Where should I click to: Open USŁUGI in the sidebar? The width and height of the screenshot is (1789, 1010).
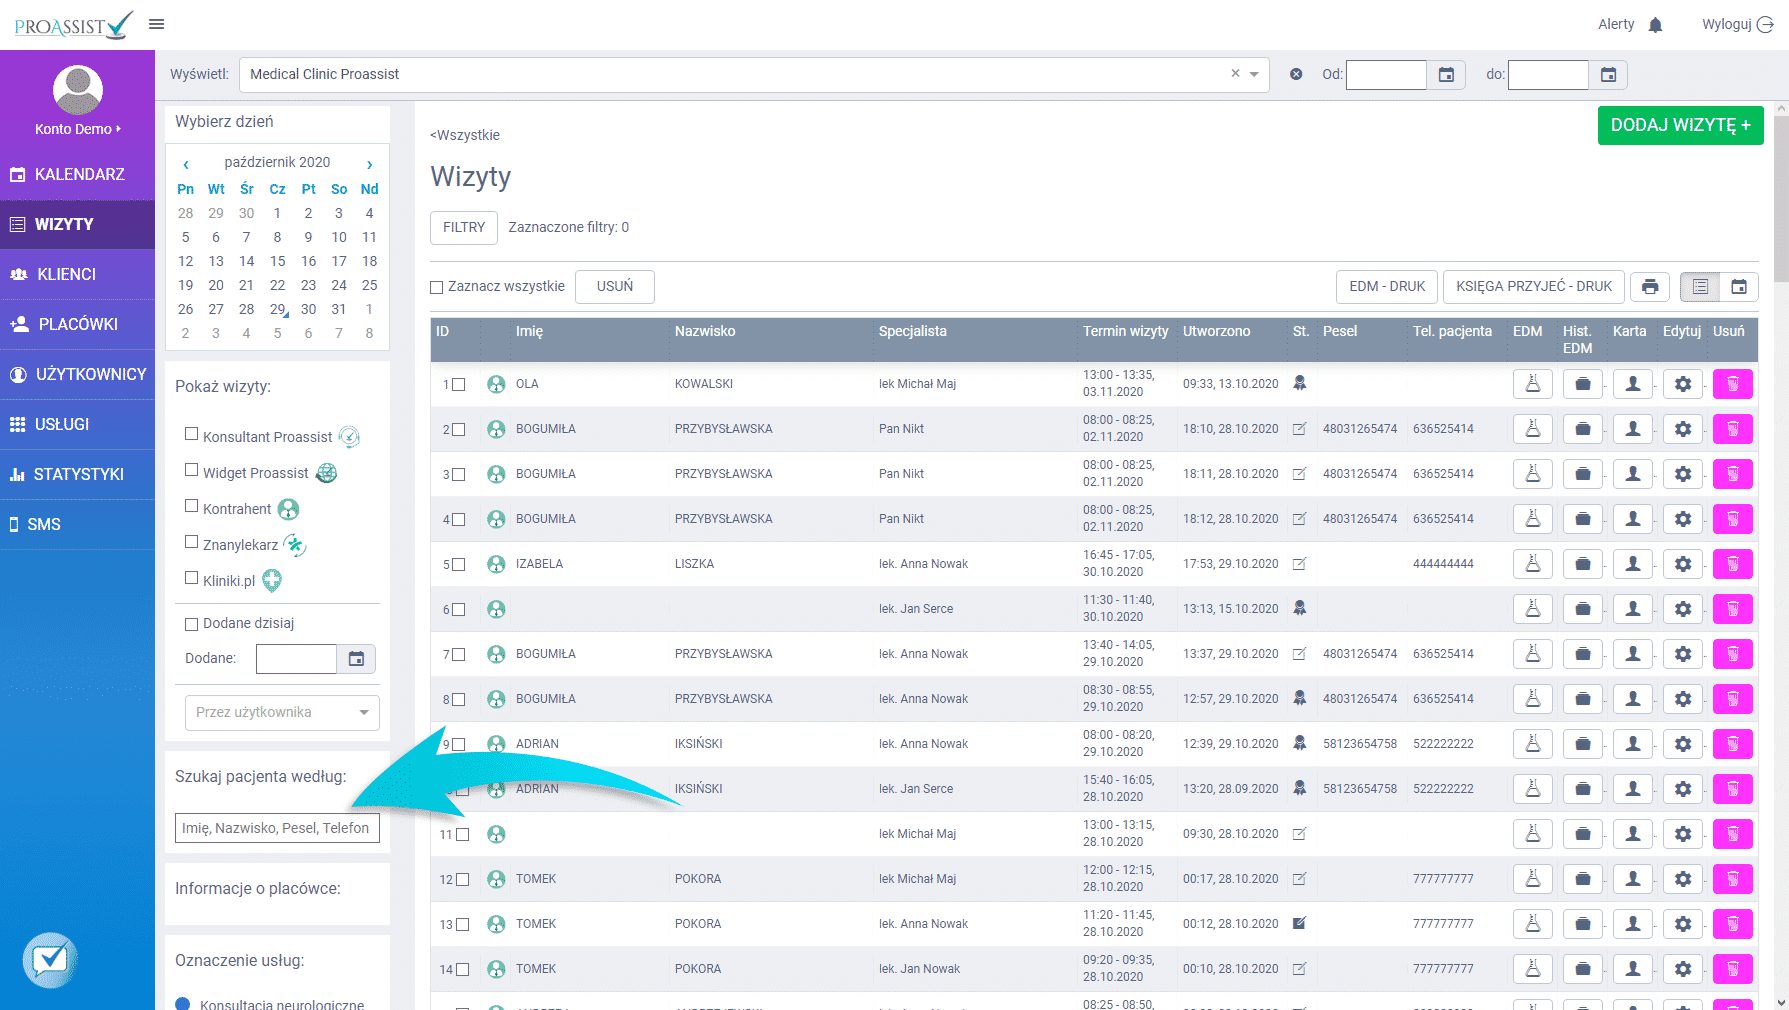[x=78, y=425]
